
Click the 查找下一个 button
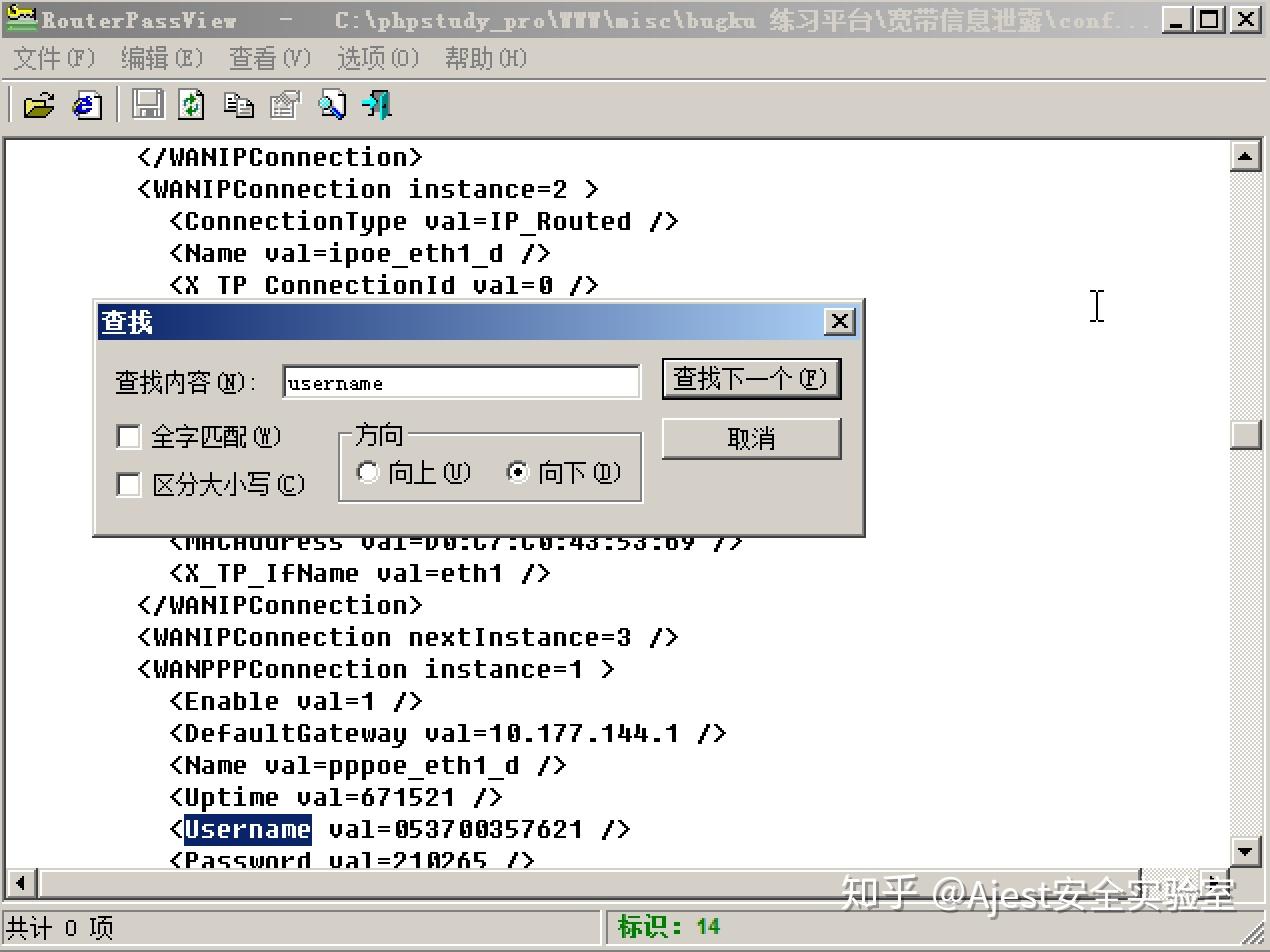click(x=751, y=378)
